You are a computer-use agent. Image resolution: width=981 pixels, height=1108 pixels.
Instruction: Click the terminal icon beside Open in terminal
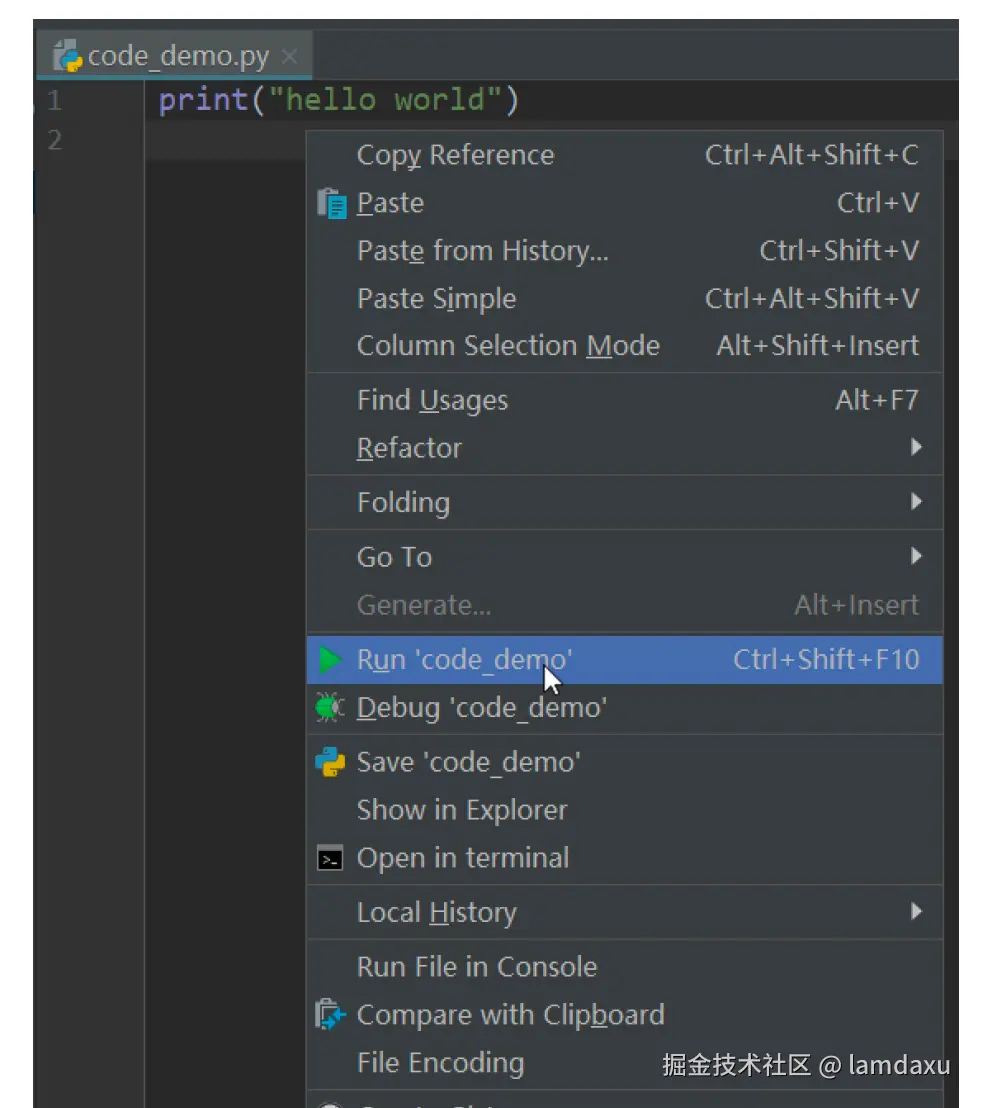click(330, 858)
